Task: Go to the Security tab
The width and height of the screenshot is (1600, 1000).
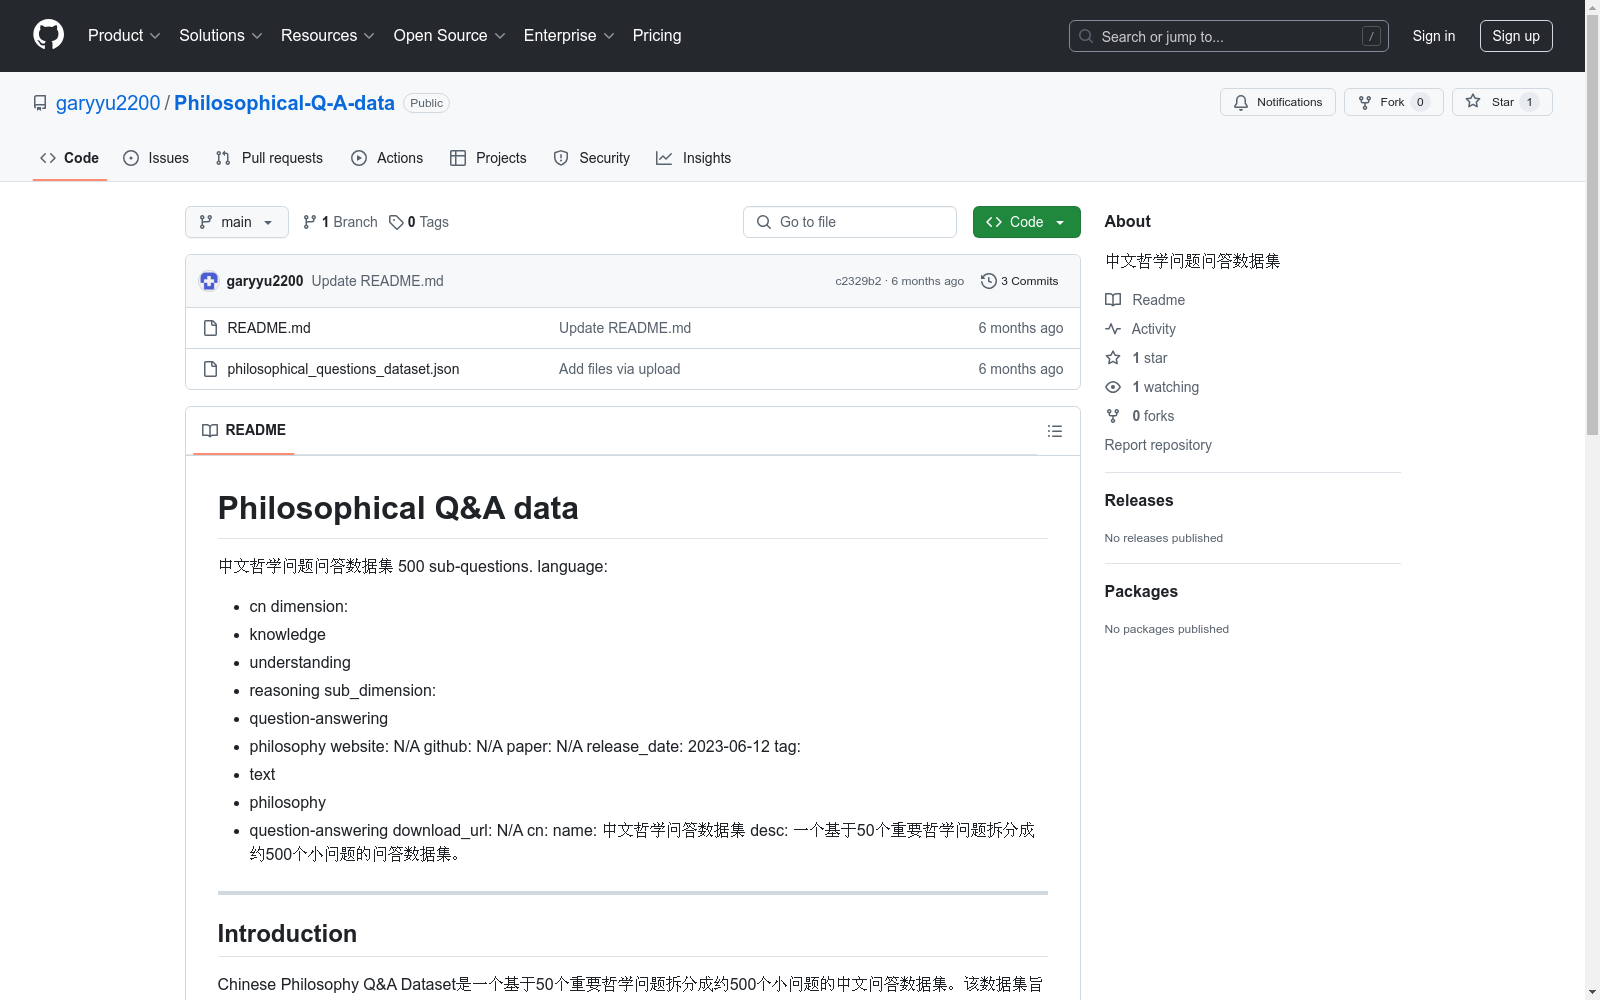Action: (592, 158)
